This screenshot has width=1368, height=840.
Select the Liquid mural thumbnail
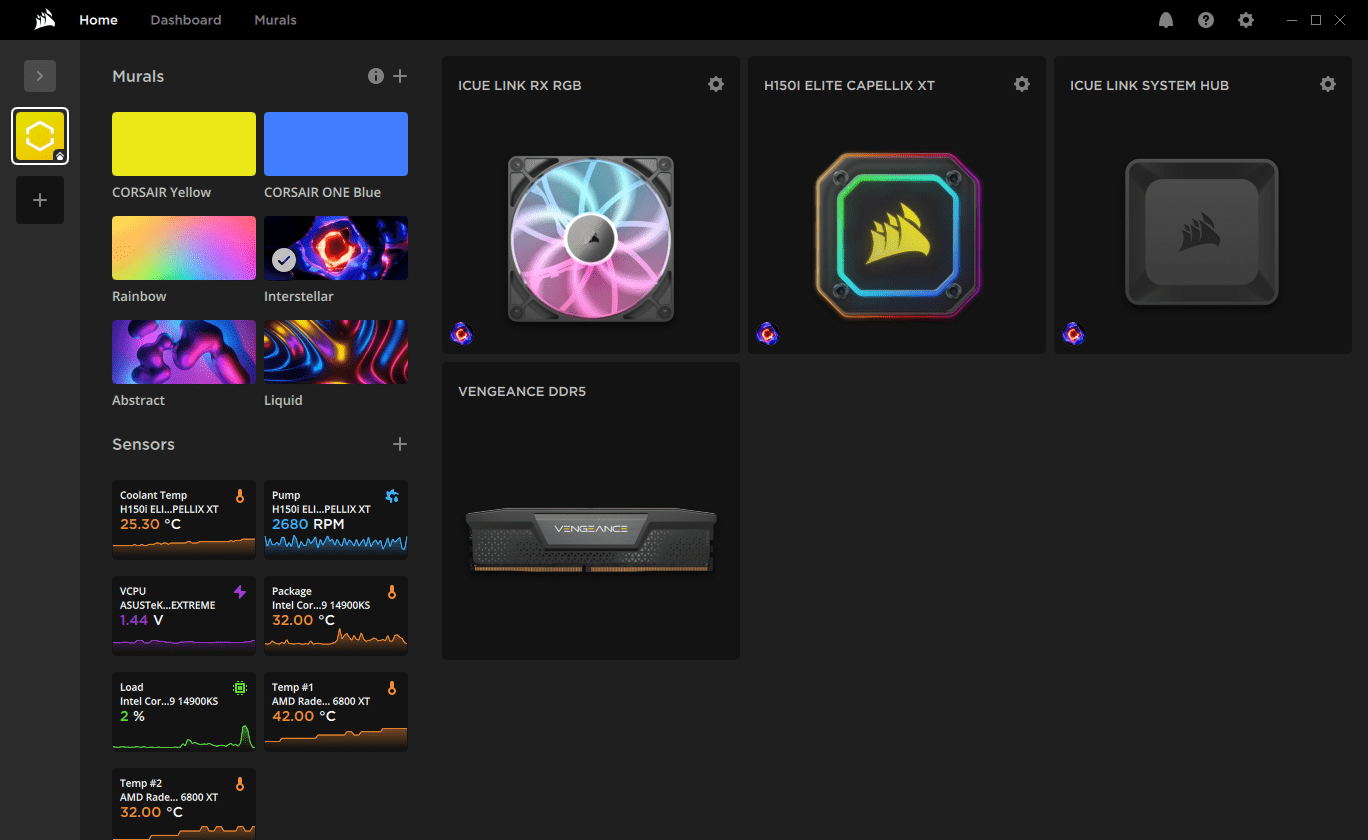pos(335,352)
